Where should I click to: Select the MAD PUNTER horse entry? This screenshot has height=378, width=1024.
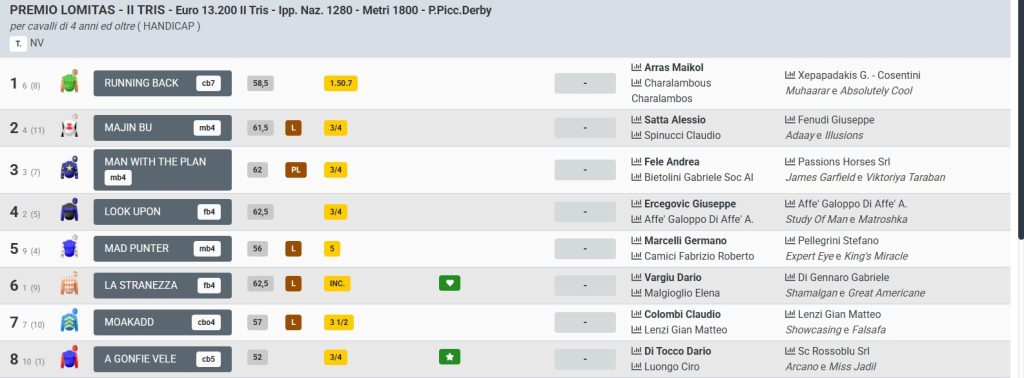click(163, 248)
